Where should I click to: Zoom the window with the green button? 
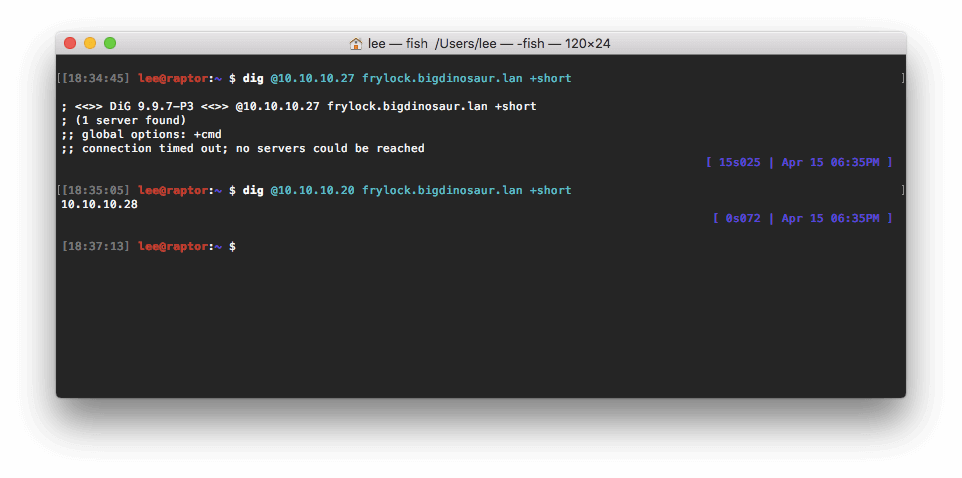(x=110, y=43)
